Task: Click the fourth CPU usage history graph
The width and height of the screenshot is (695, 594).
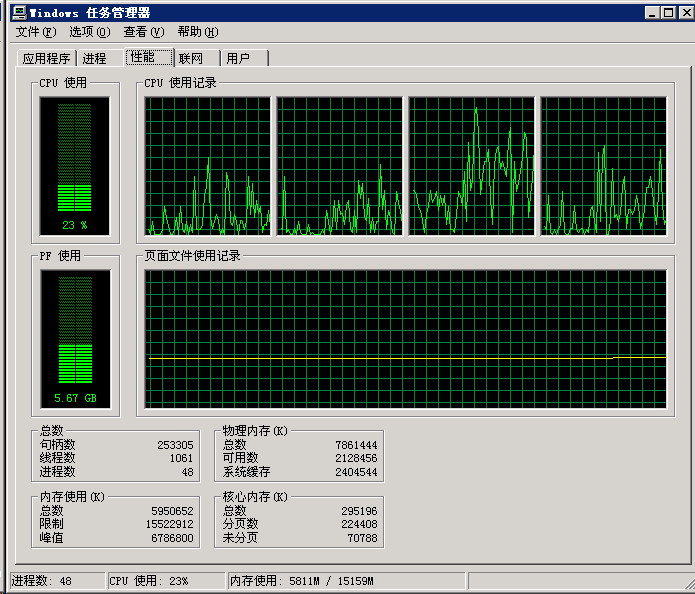Action: coord(604,166)
